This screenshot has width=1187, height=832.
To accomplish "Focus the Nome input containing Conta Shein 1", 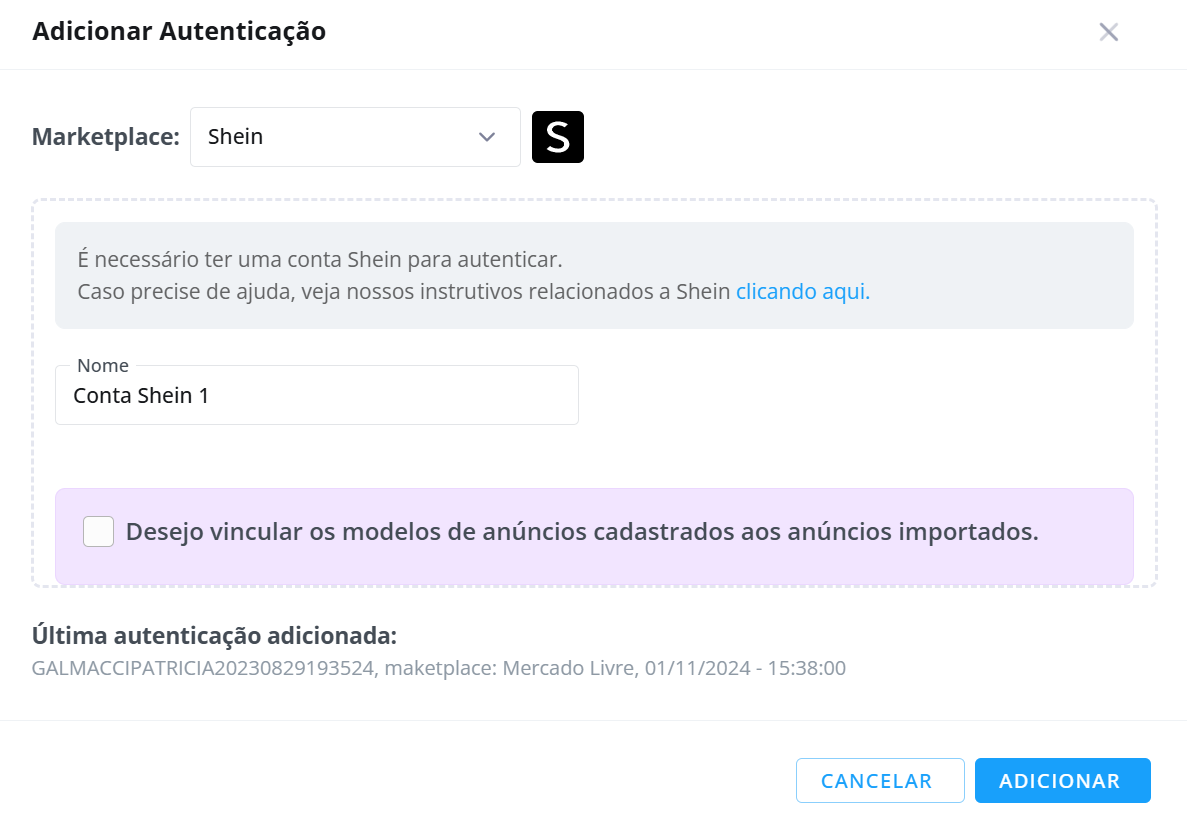I will click(317, 395).
